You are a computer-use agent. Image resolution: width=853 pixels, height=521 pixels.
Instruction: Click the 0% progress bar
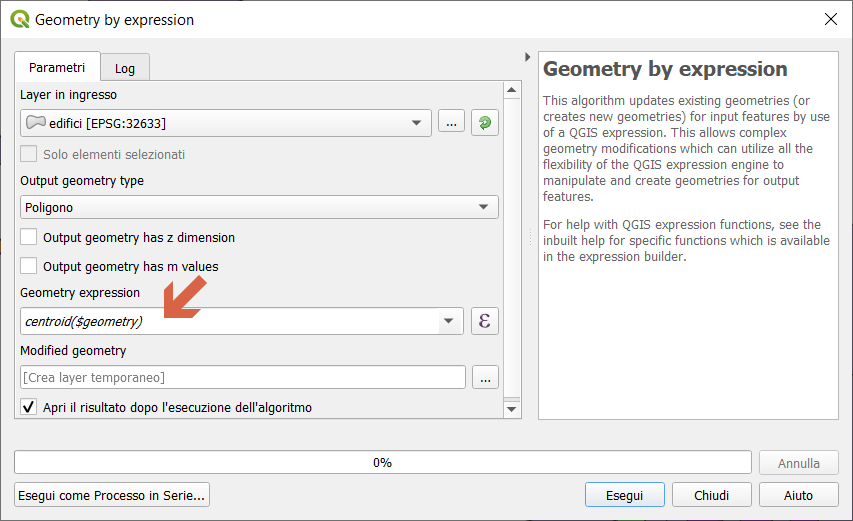[382, 462]
